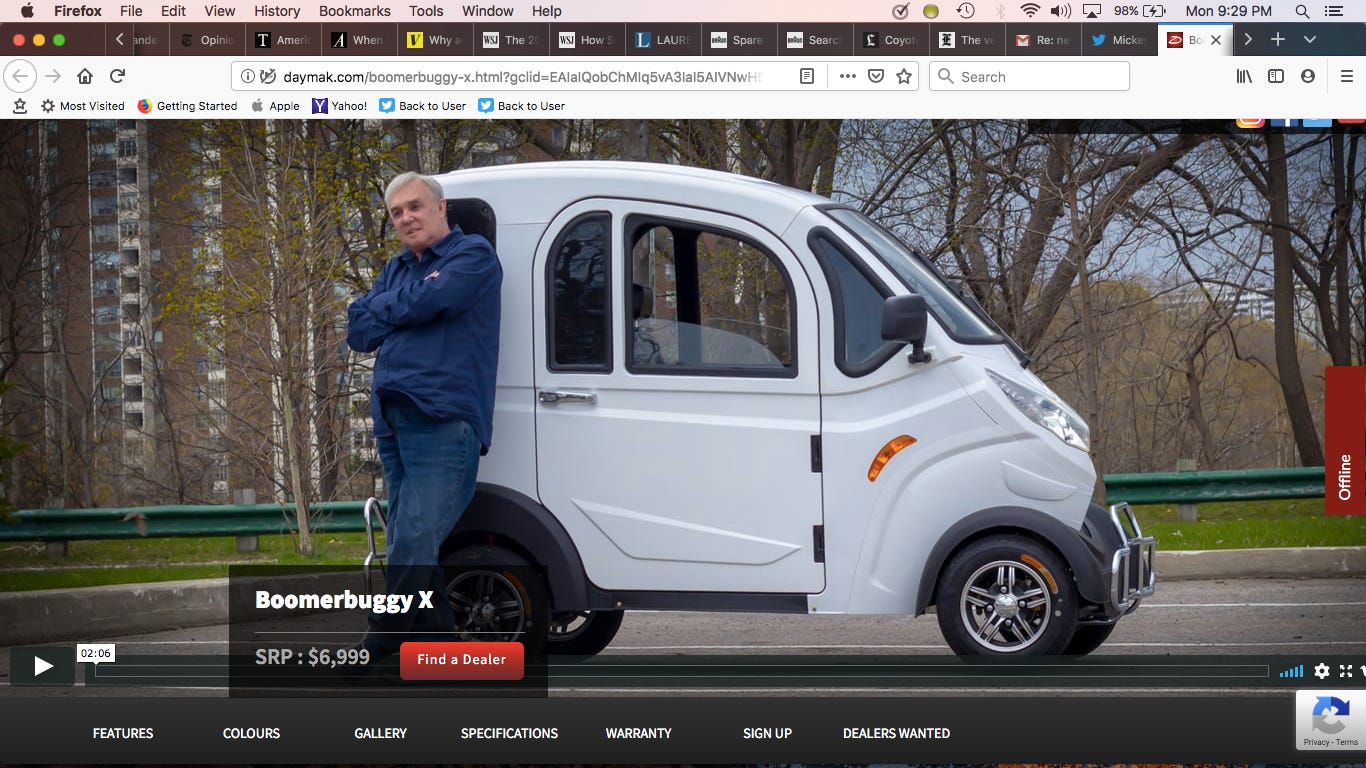Open the Firefox hamburger menu
This screenshot has width=1366, height=768.
click(x=1346, y=76)
